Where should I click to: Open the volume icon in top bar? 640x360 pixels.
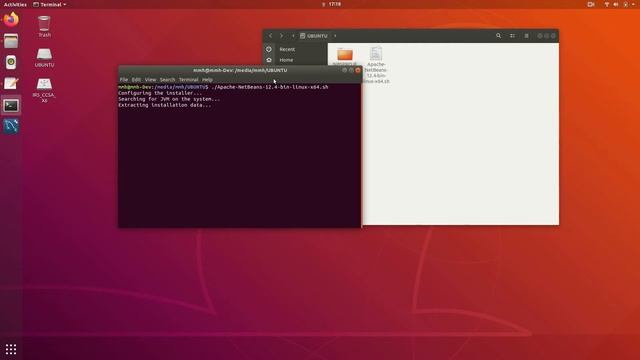(616, 4)
